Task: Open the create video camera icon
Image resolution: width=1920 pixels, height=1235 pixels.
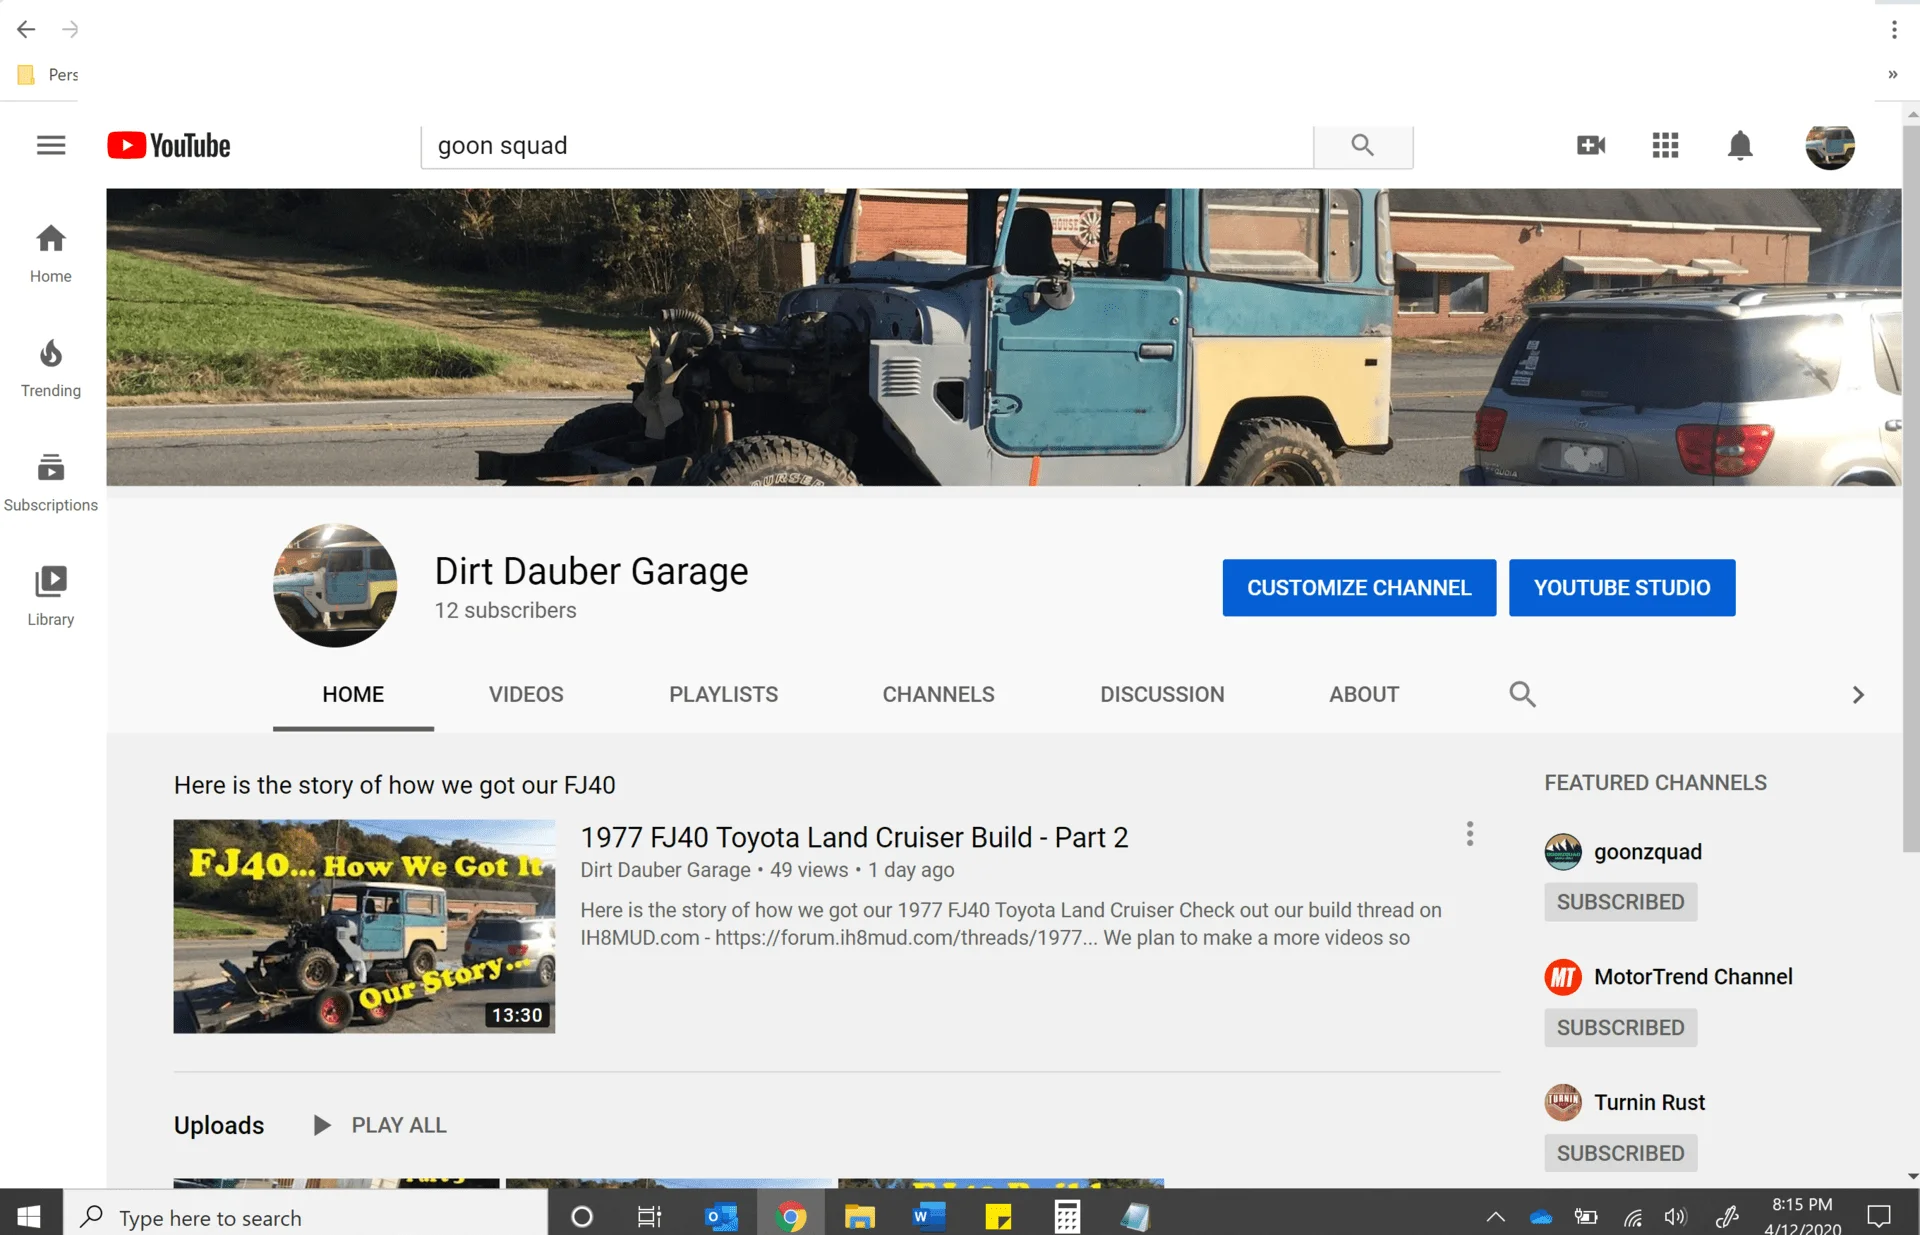Action: tap(1590, 146)
